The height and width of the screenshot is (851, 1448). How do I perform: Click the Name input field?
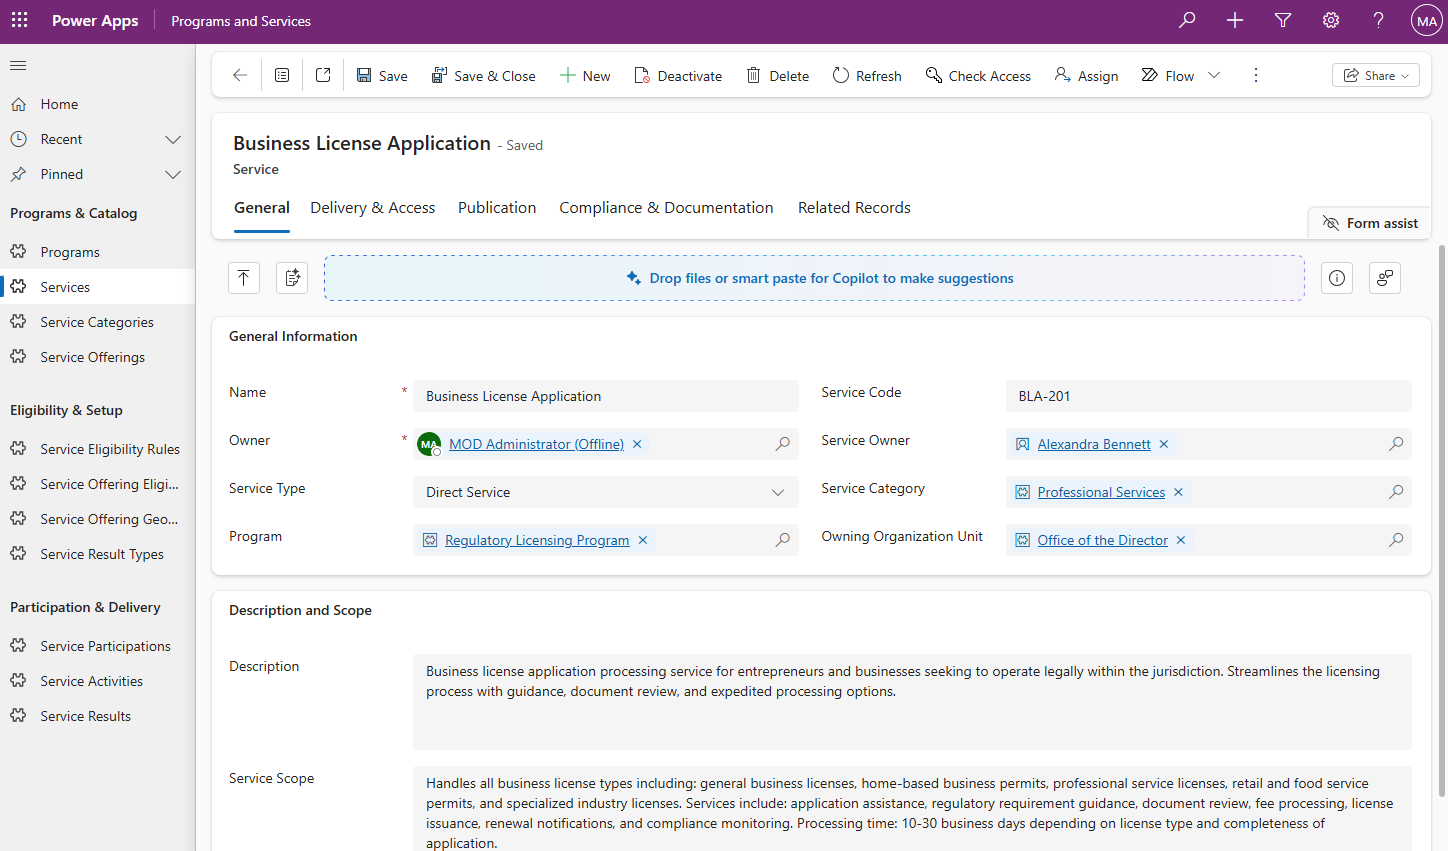tap(605, 396)
